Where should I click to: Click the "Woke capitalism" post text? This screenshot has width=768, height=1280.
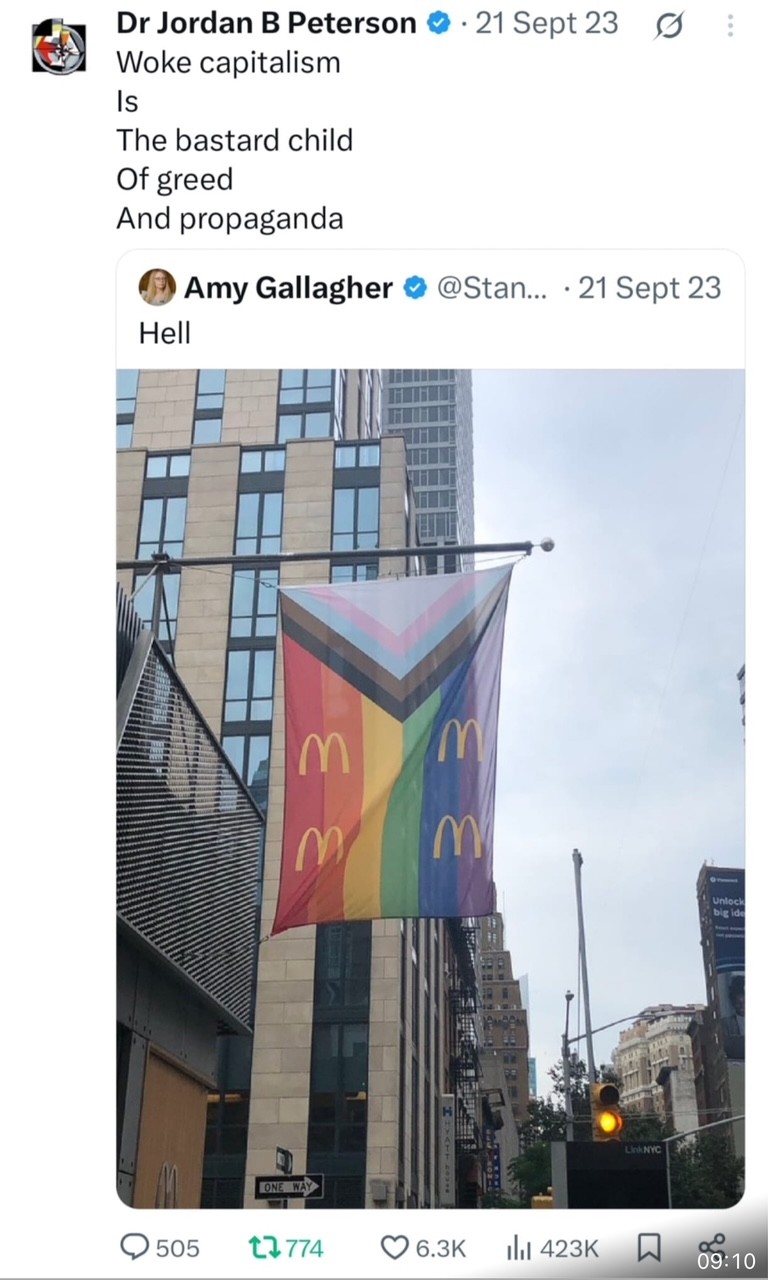tap(228, 62)
